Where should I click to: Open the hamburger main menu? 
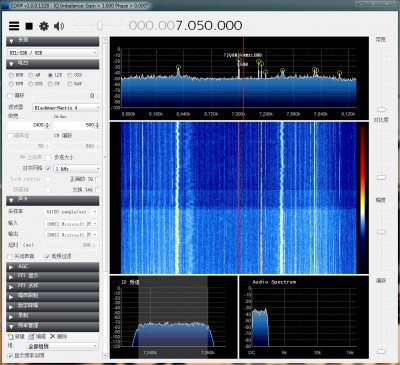14,26
